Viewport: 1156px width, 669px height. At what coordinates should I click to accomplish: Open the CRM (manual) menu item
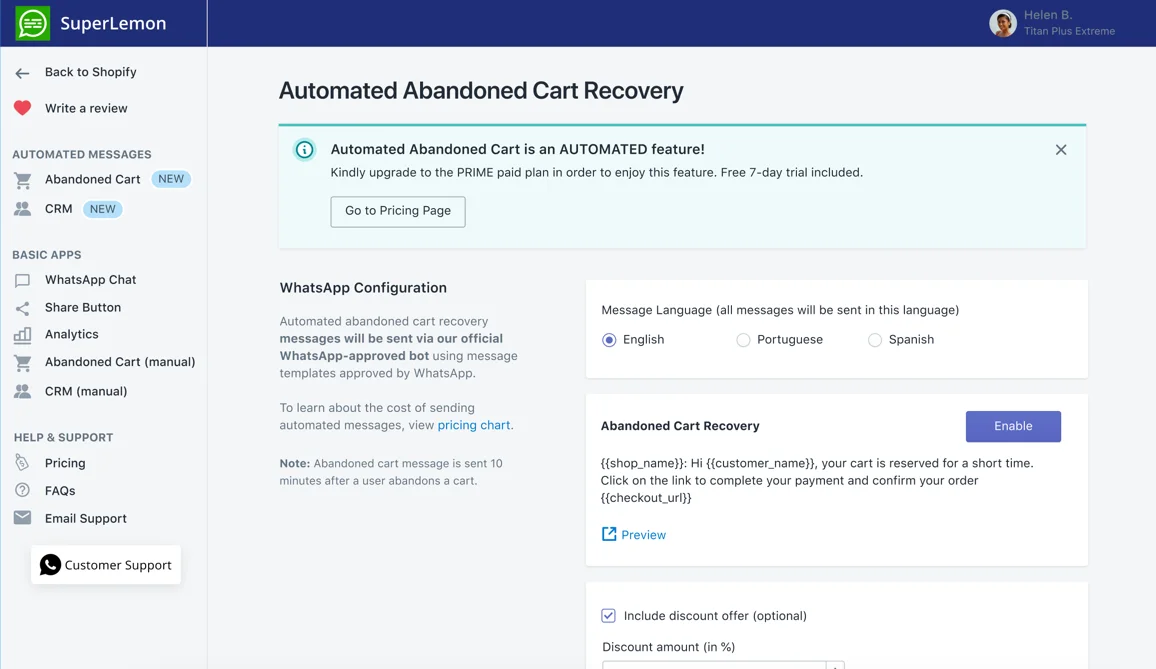(86, 392)
